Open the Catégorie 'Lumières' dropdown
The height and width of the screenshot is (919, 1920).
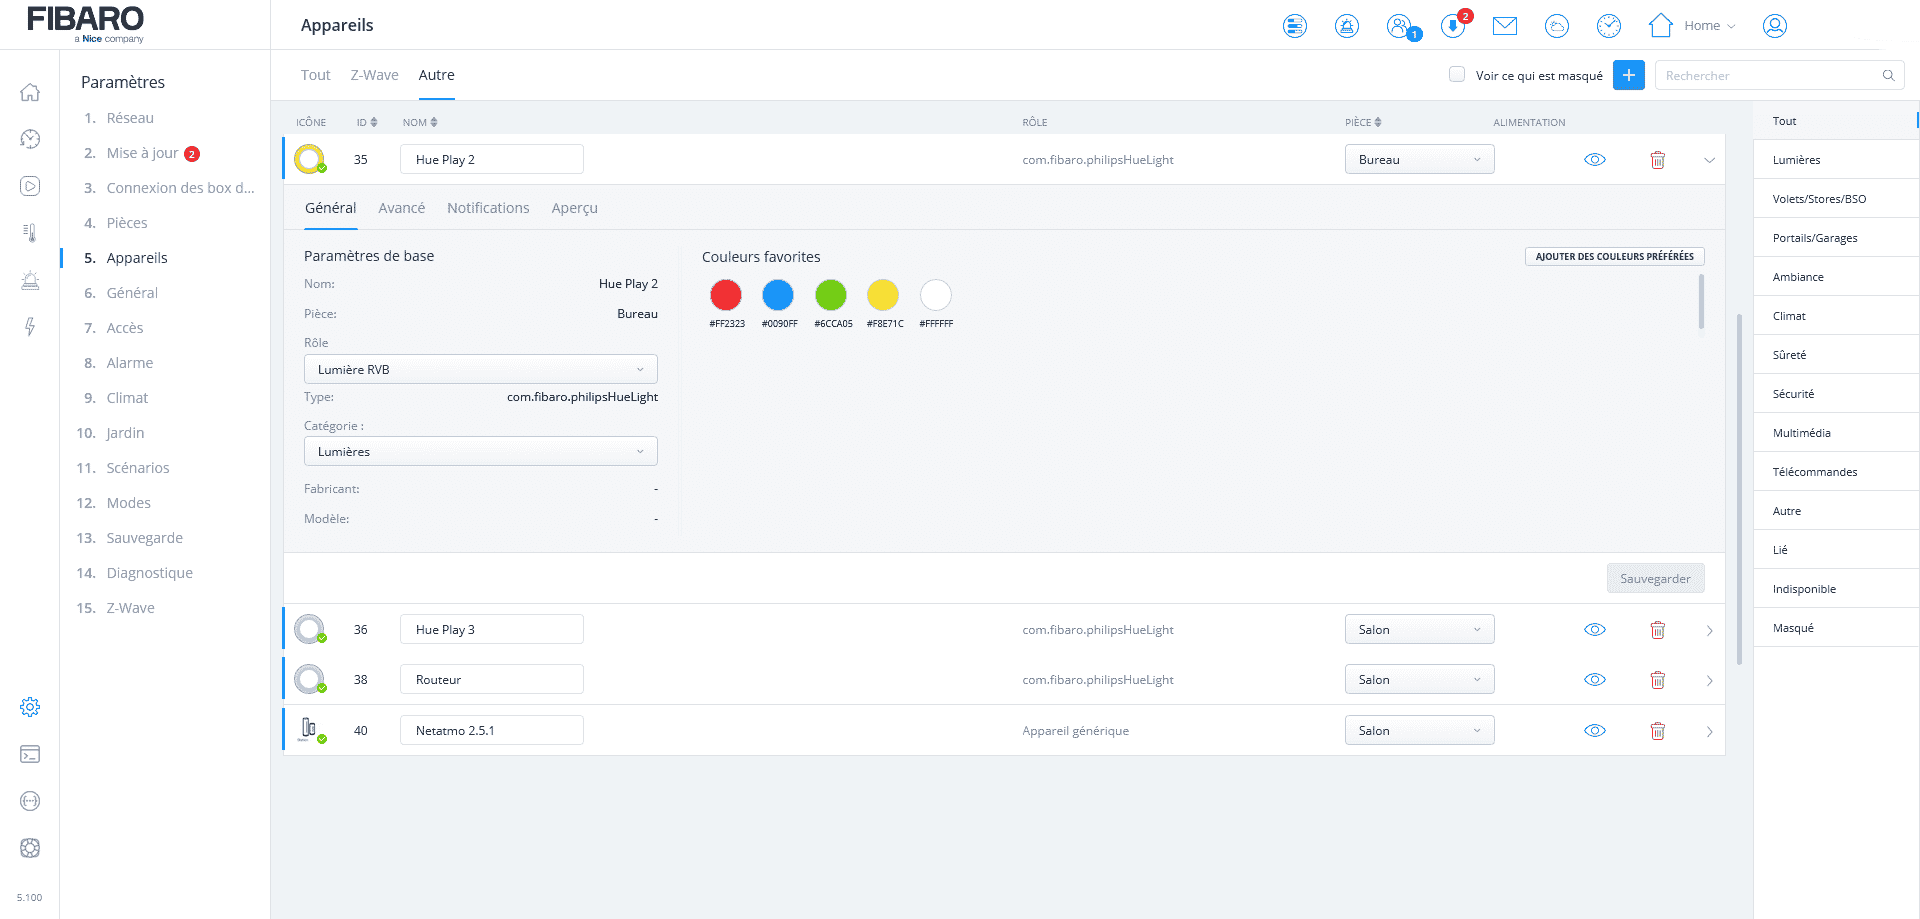pyautogui.click(x=481, y=451)
